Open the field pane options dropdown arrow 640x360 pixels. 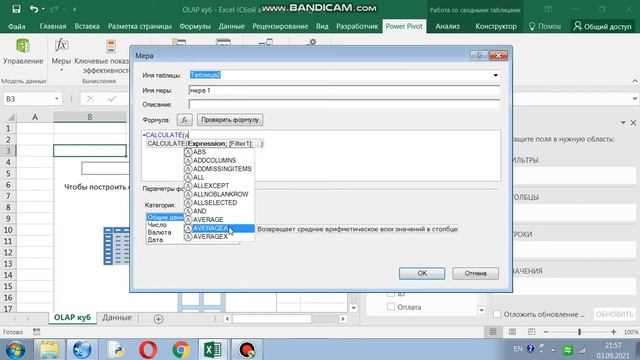[x=623, y=122]
